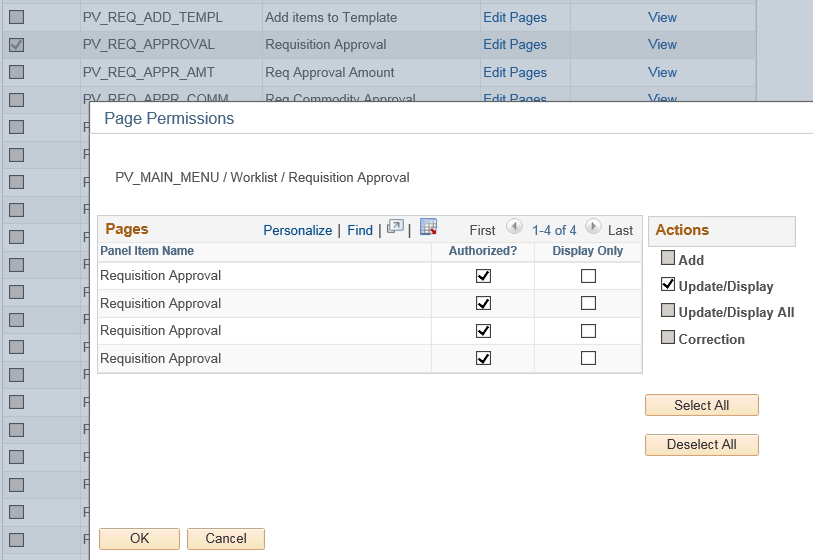Check the Correction action checkbox
The height and width of the screenshot is (560, 813).
(668, 338)
